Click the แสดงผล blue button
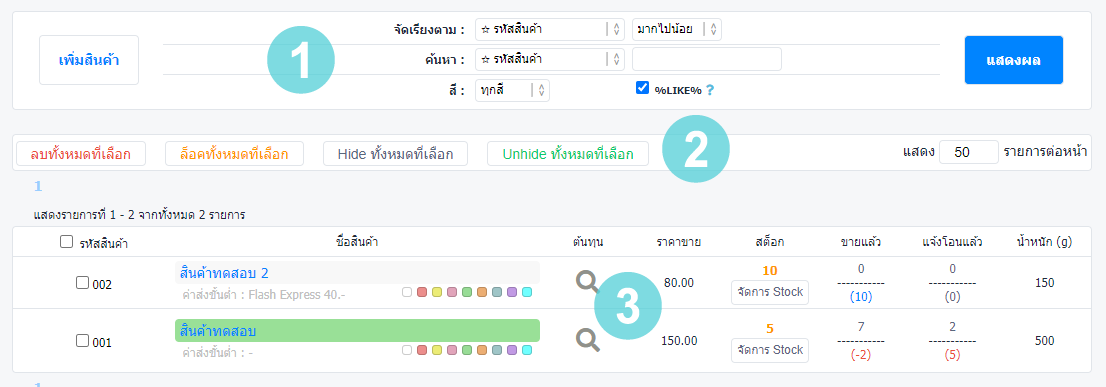Viewport: 1106px width, 387px height. (x=1014, y=60)
